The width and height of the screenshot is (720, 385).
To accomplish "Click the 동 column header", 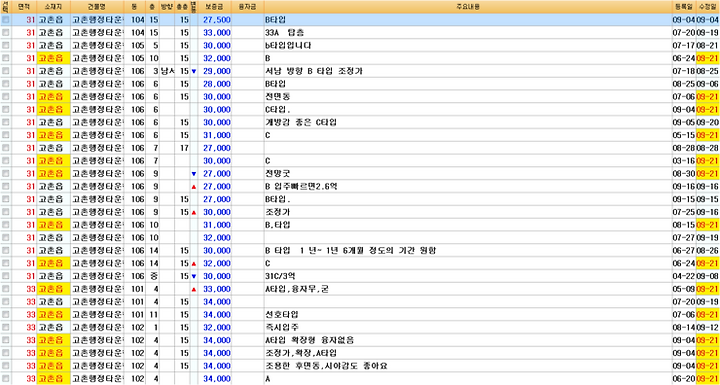I will [x=135, y=7].
